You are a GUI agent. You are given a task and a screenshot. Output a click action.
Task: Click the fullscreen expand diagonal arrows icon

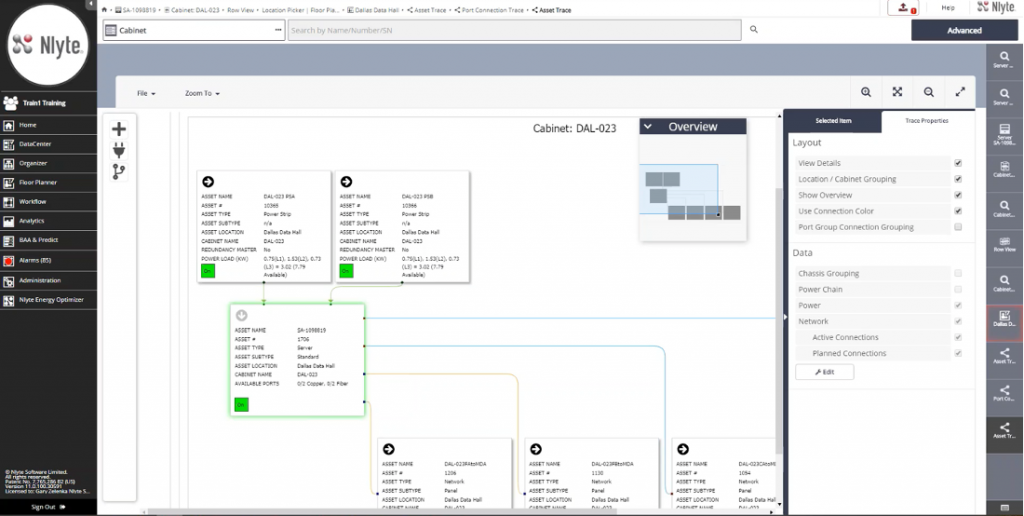[960, 92]
